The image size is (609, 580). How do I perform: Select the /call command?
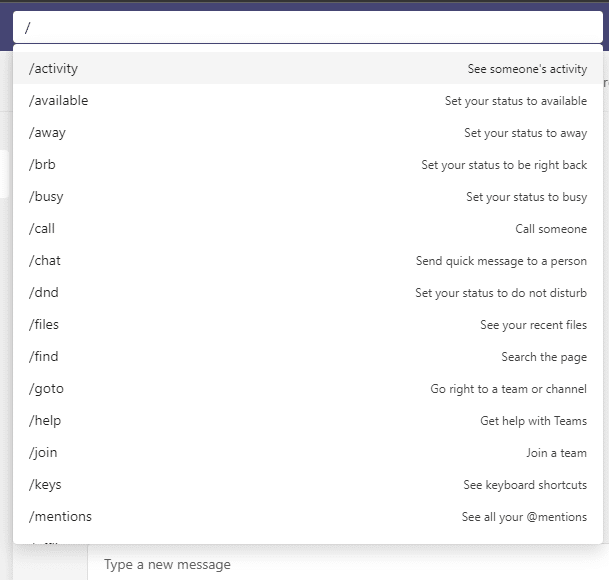pos(308,228)
